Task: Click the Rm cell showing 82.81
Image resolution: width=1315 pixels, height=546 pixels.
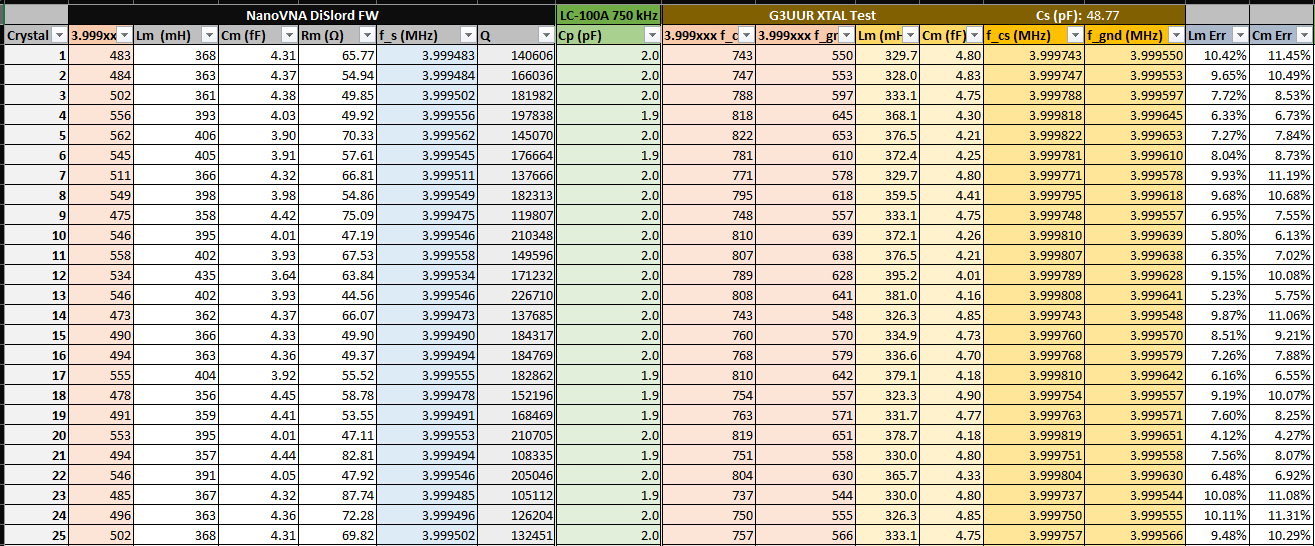Action: (338, 456)
